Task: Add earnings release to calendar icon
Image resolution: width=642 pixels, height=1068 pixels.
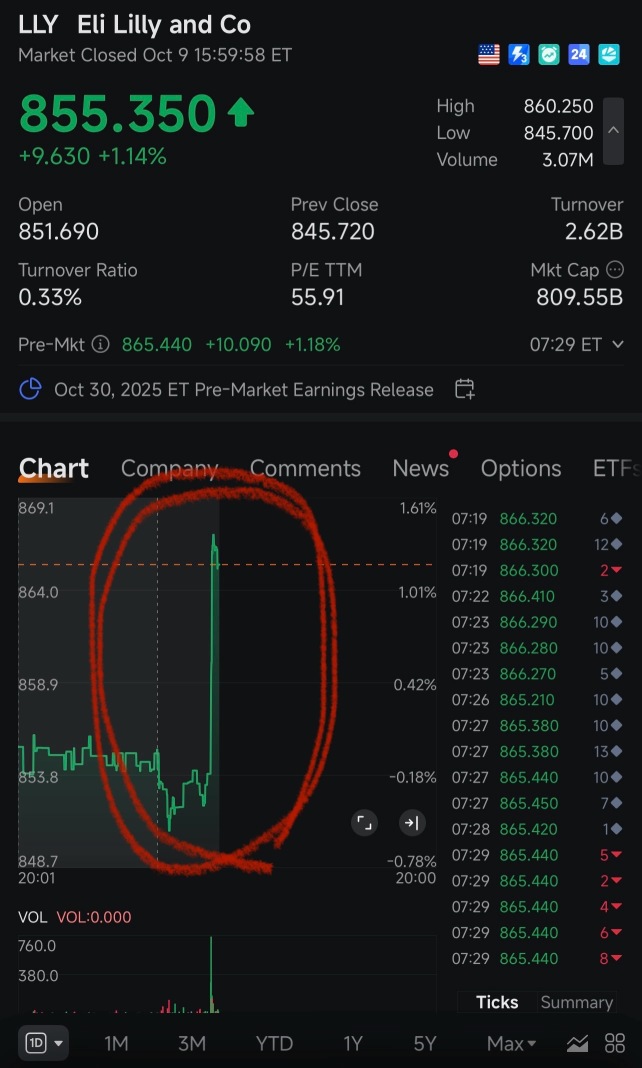Action: (464, 389)
